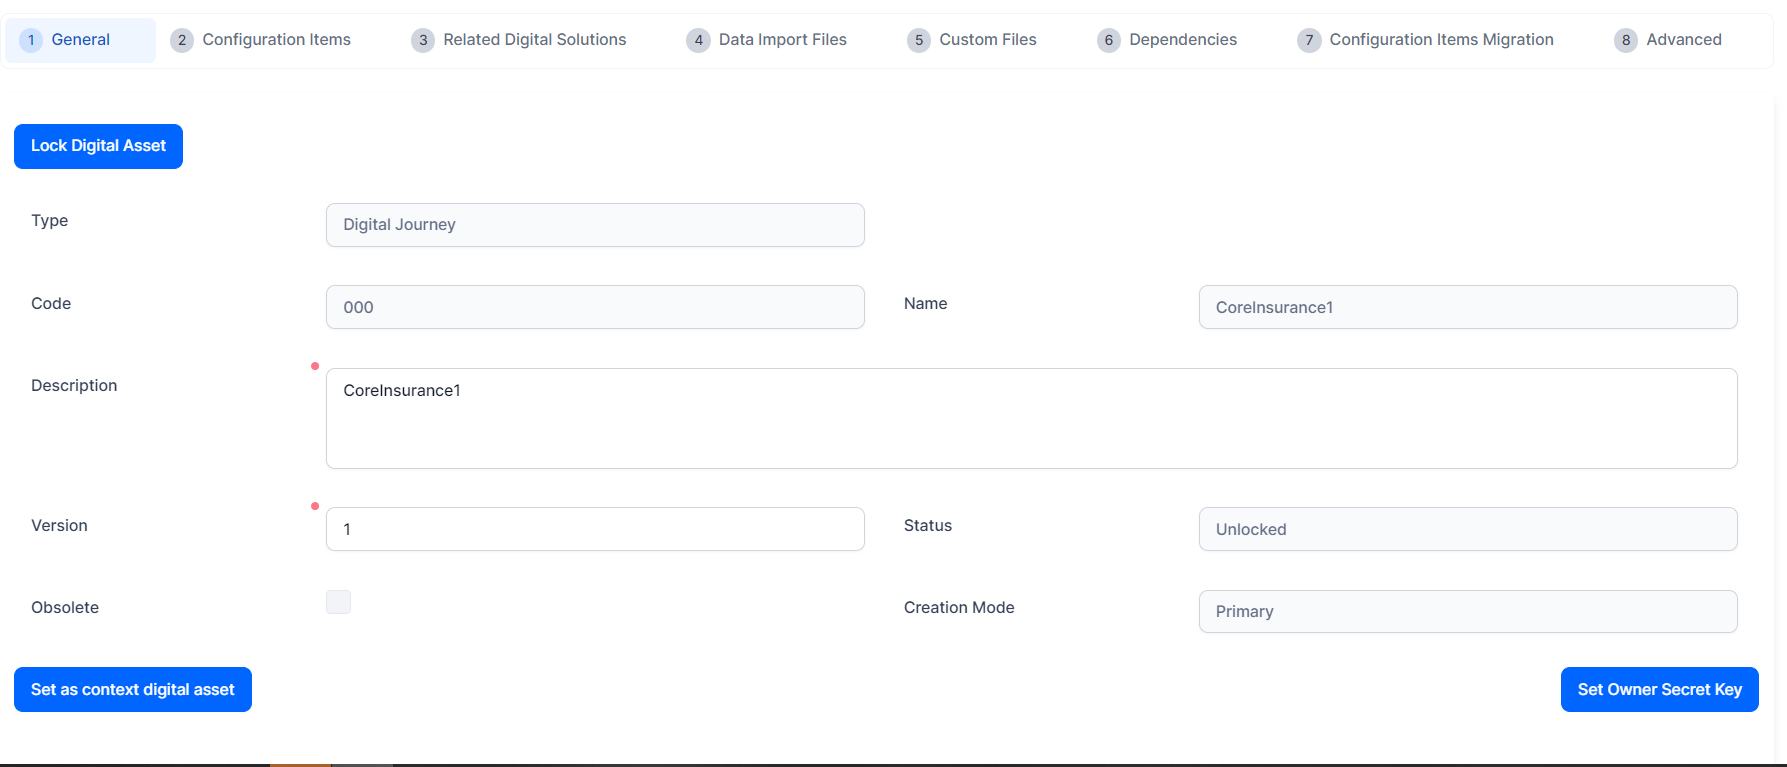Click the Code input field
1787x767 pixels.
[595, 307]
